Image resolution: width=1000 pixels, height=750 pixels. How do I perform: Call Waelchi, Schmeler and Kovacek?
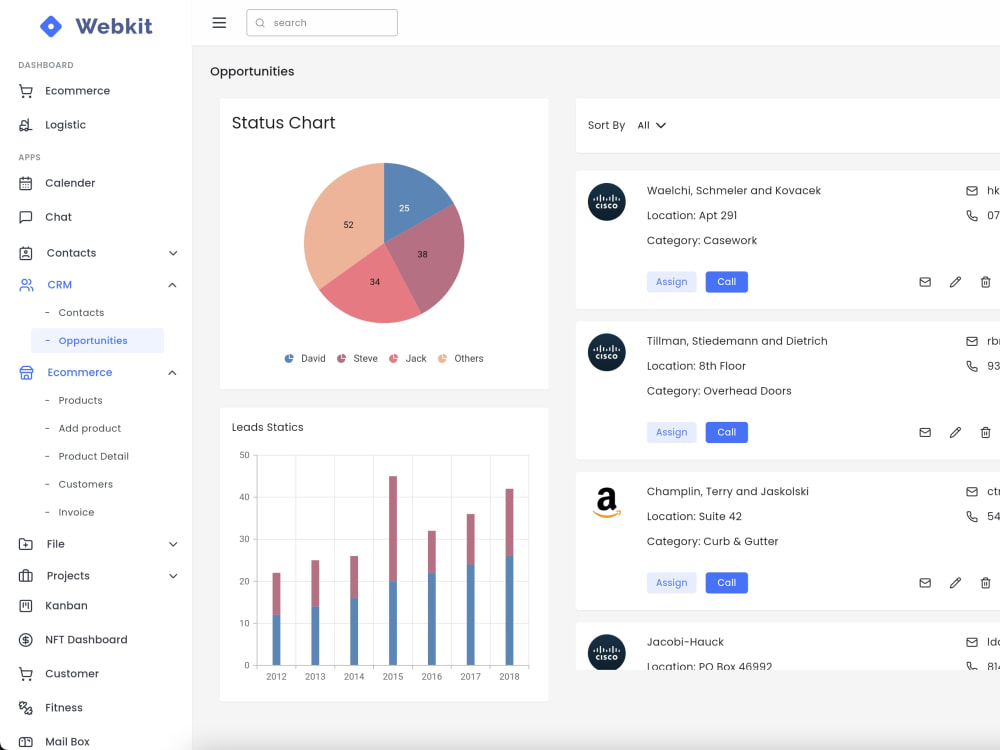click(x=726, y=282)
